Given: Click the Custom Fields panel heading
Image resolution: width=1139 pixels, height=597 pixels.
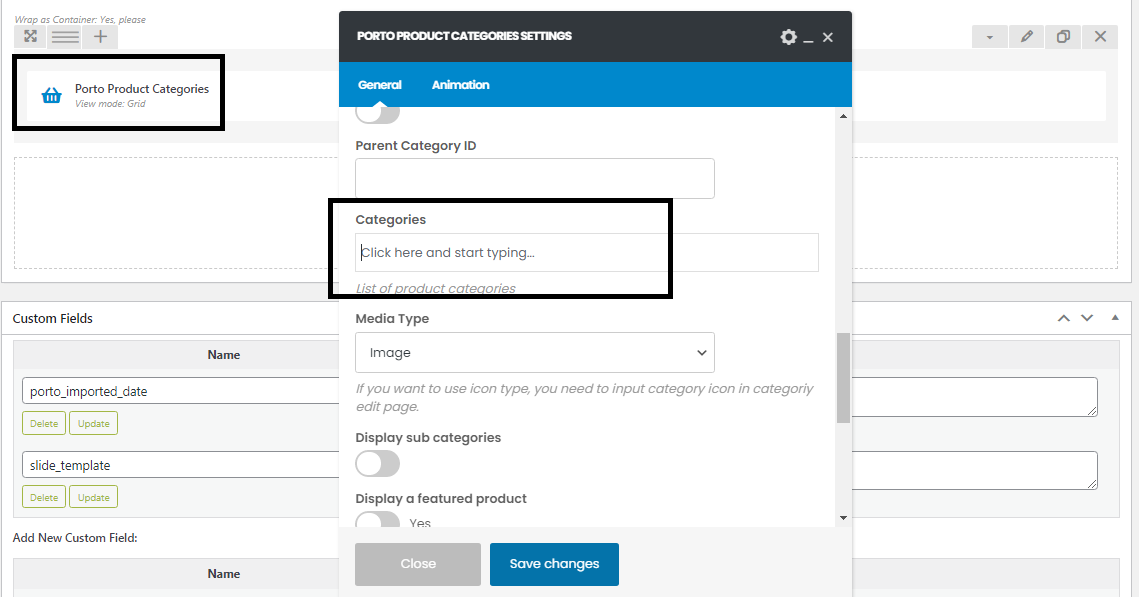Looking at the screenshot, I should click(52, 318).
